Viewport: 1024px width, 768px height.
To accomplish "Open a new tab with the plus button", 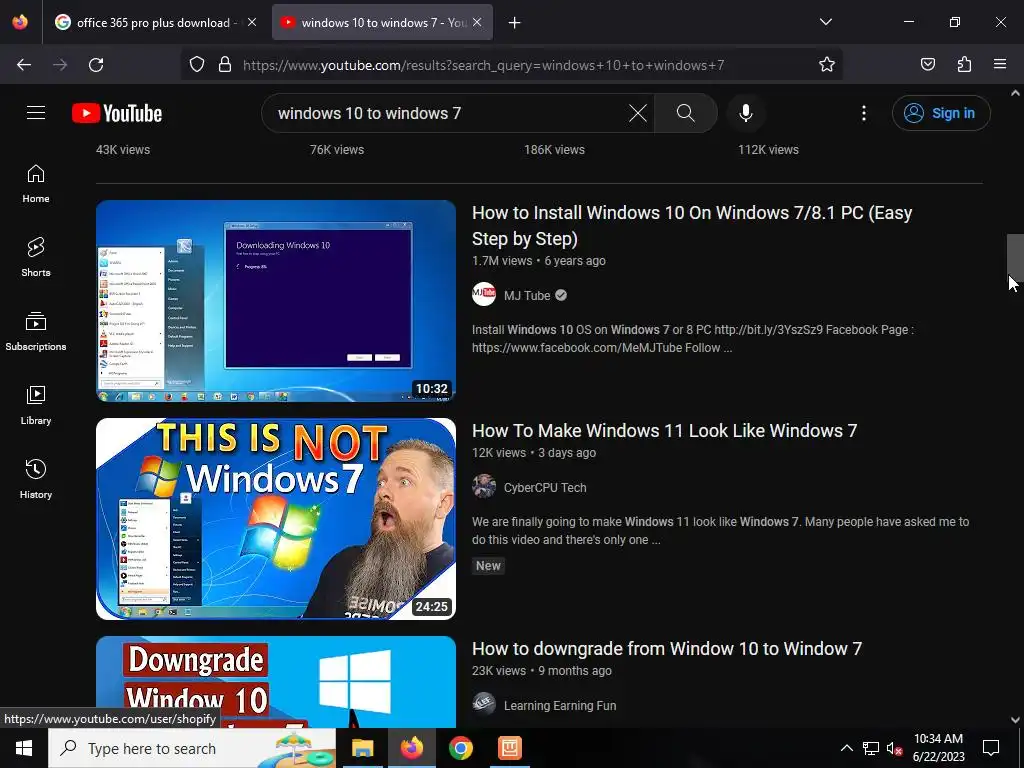I will (515, 23).
